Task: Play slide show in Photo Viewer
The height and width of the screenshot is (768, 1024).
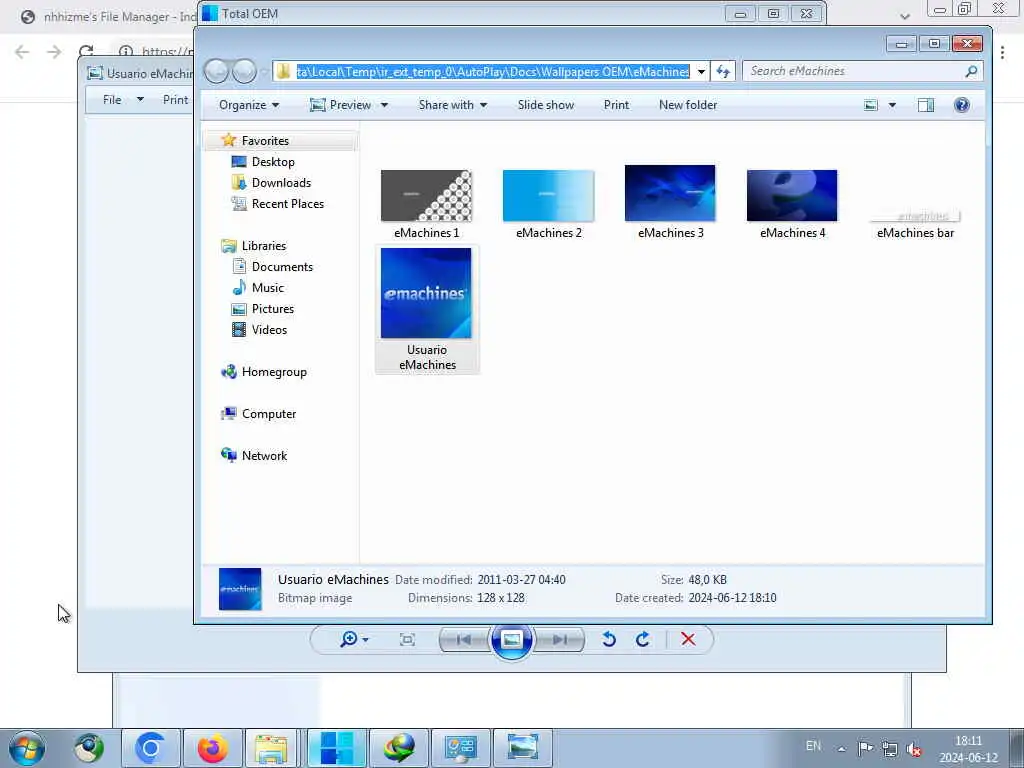Action: (511, 639)
